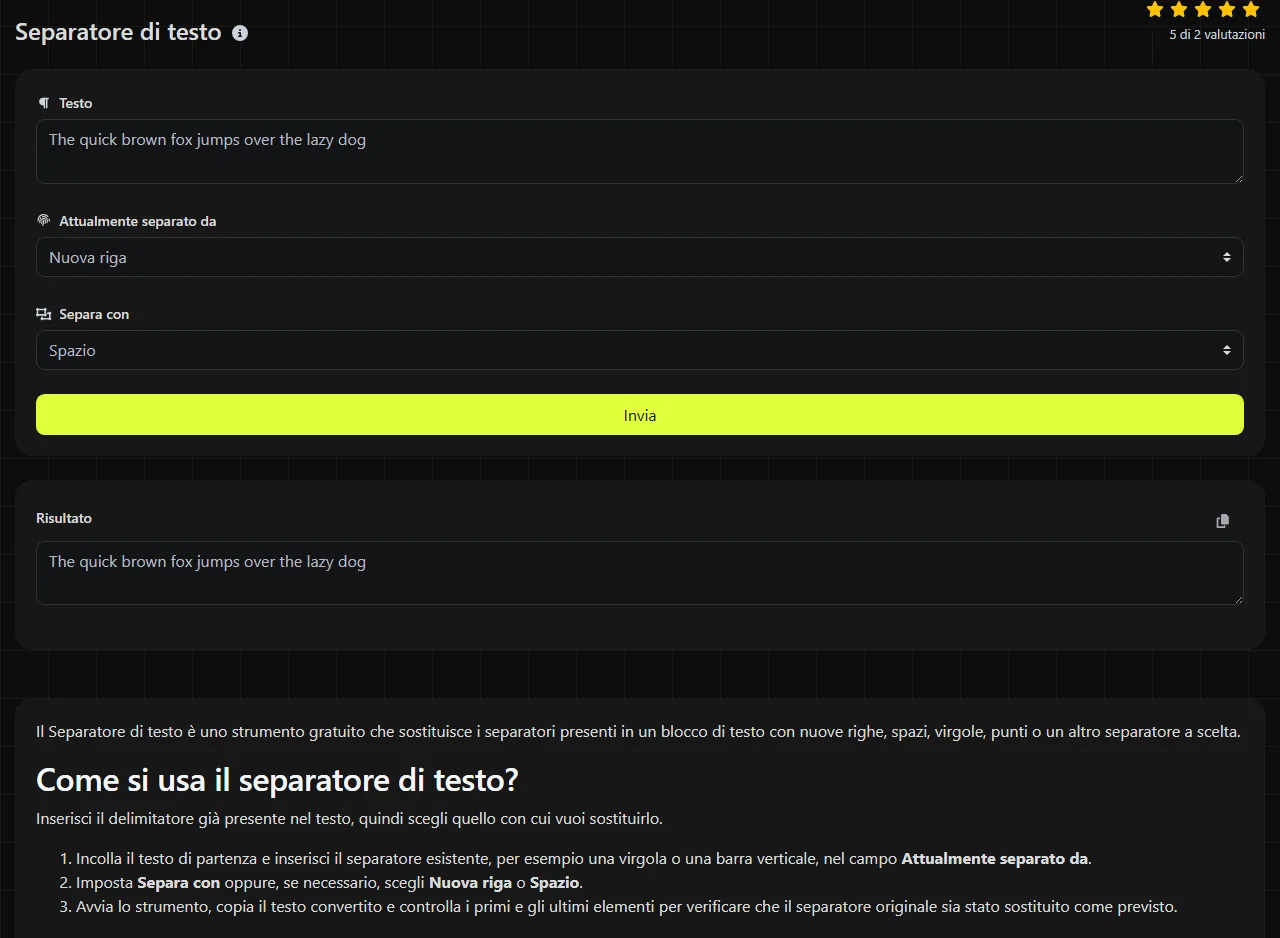Click the list step starting "Avvia lo strumento"
Viewport: 1280px width, 938px height.
coord(627,907)
